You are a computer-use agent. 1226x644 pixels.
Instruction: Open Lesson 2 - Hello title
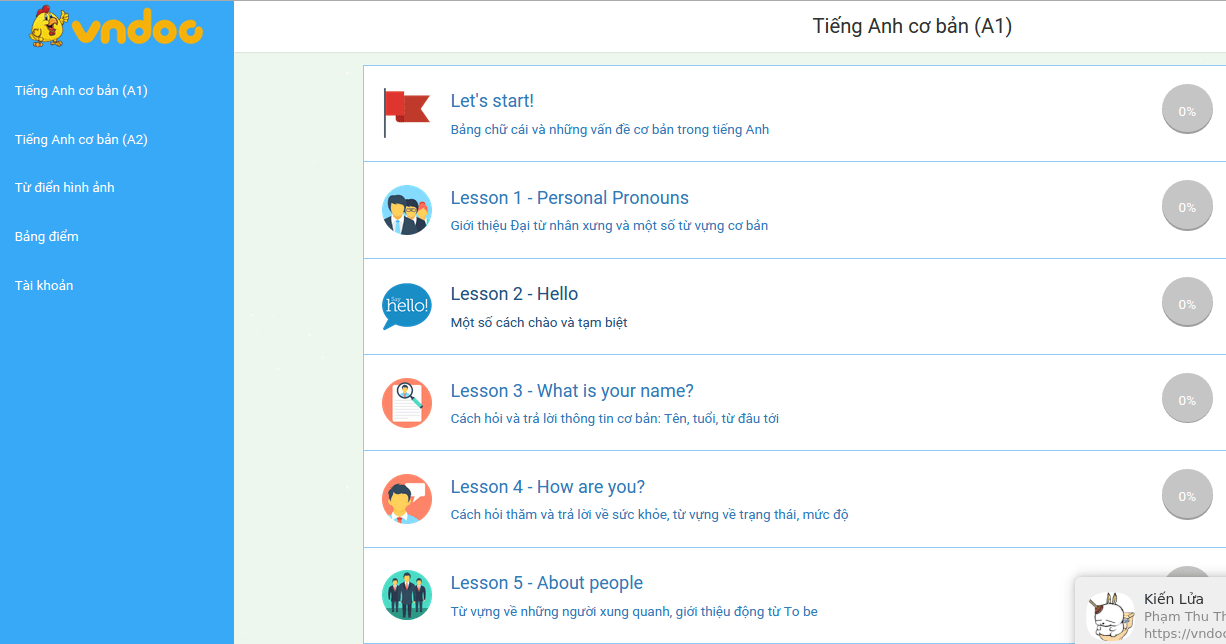click(514, 294)
